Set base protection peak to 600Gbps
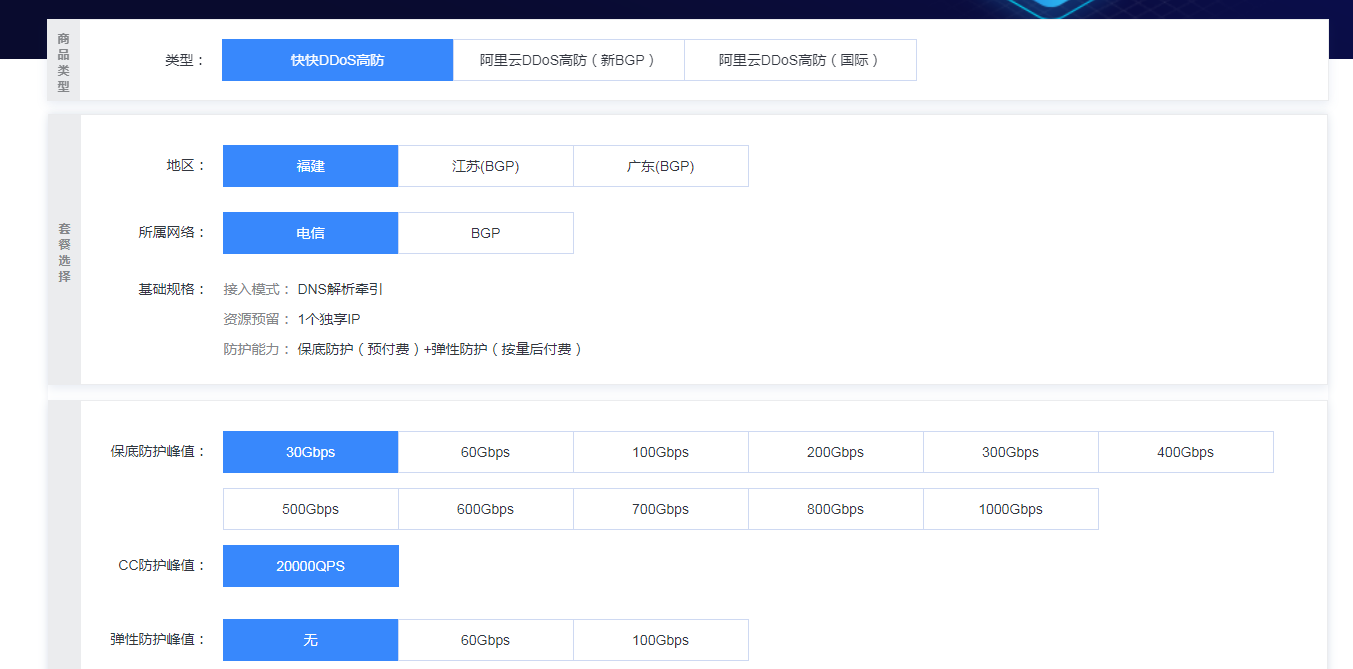The image size is (1353, 669). 486,509
